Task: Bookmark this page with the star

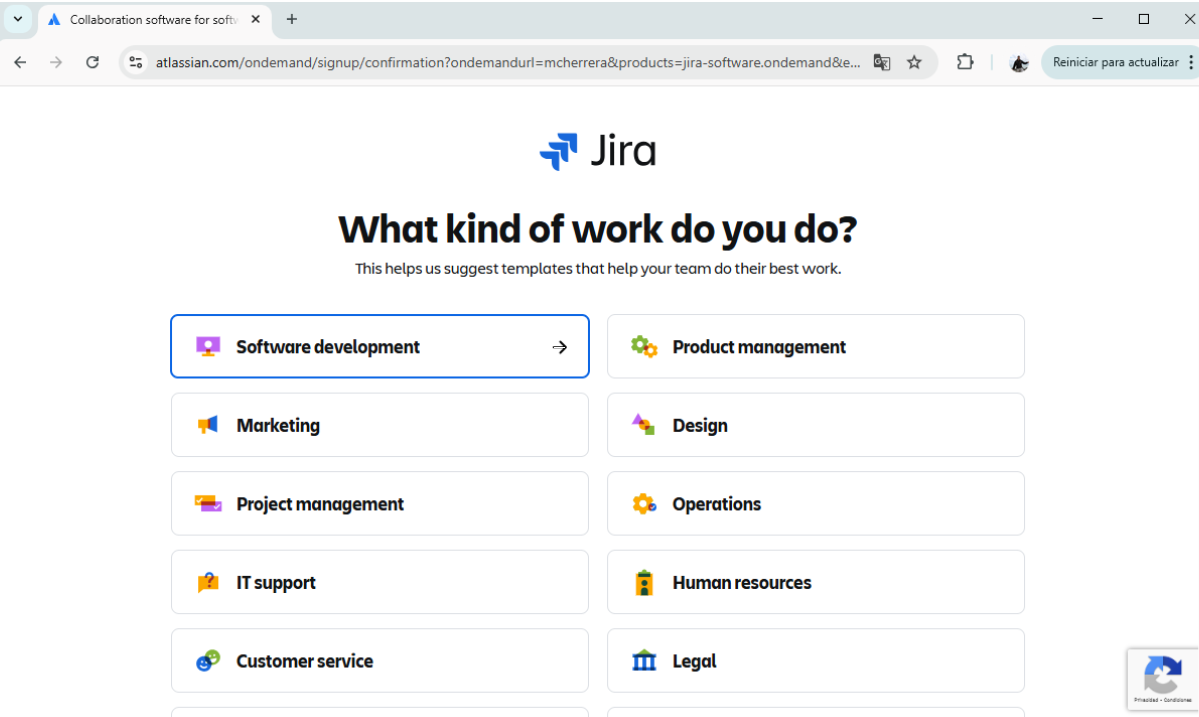Action: (x=914, y=62)
